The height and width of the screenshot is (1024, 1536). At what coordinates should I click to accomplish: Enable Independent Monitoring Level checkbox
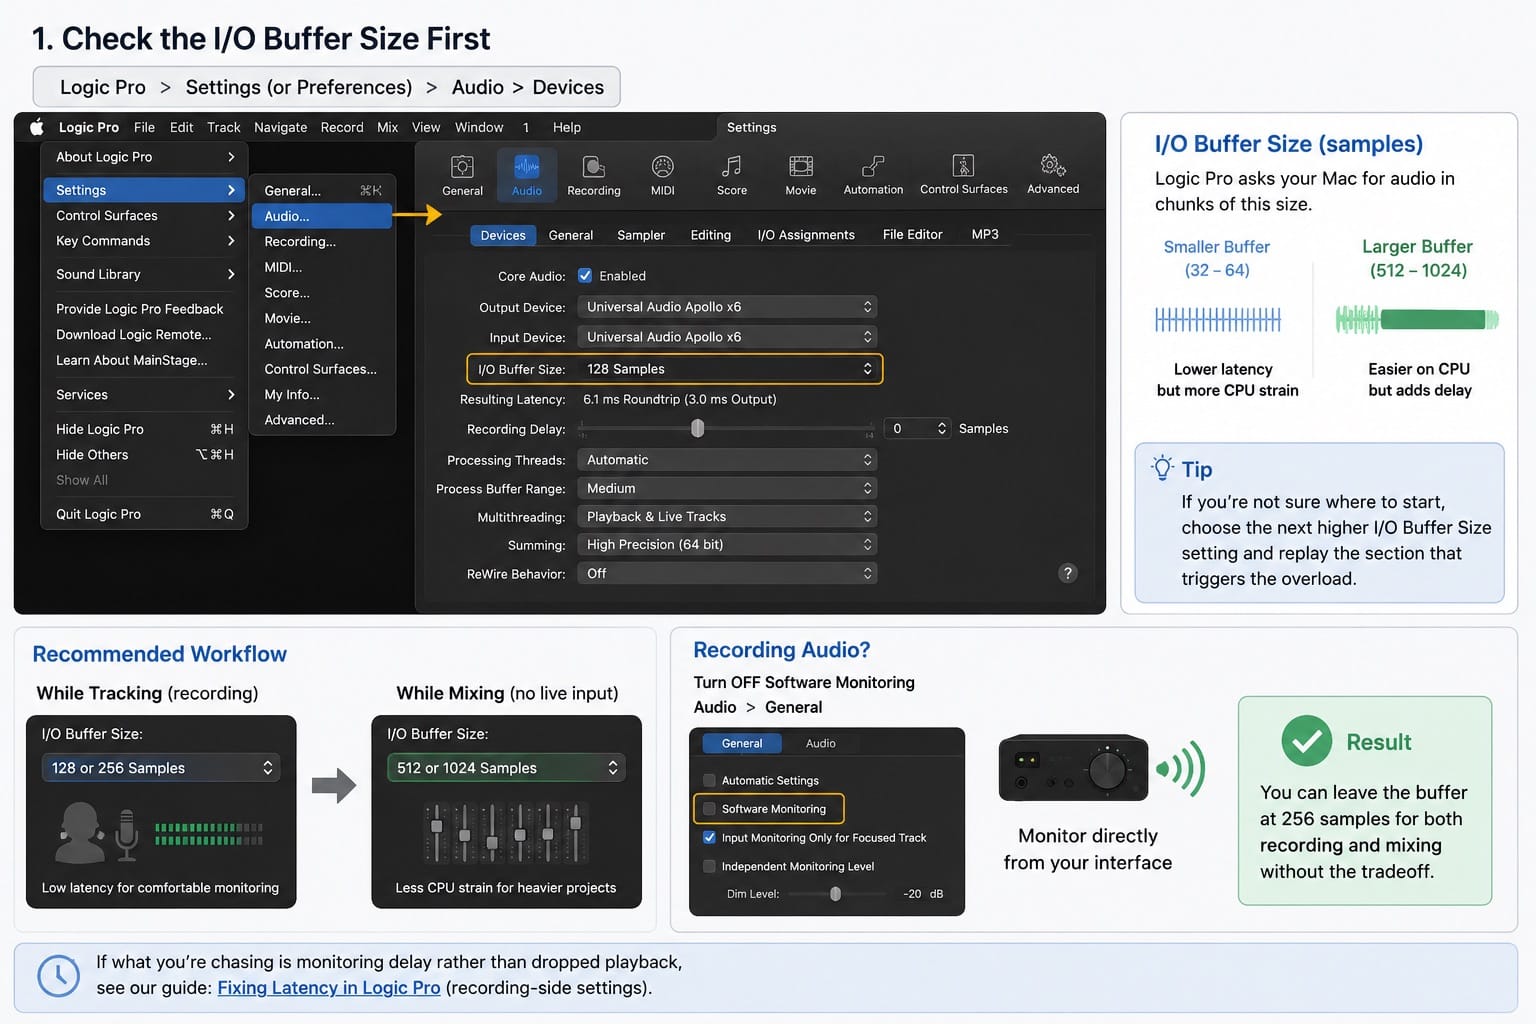coord(709,866)
